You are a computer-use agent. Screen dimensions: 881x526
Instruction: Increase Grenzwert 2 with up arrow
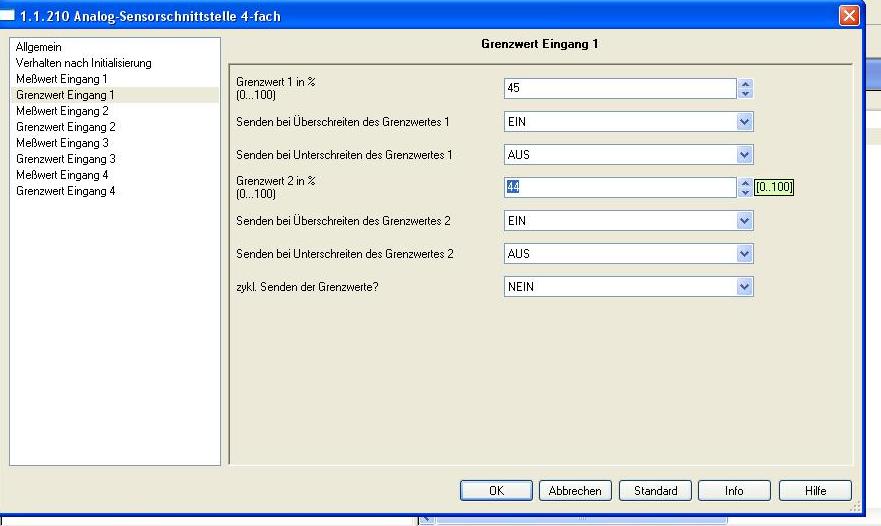coord(745,183)
